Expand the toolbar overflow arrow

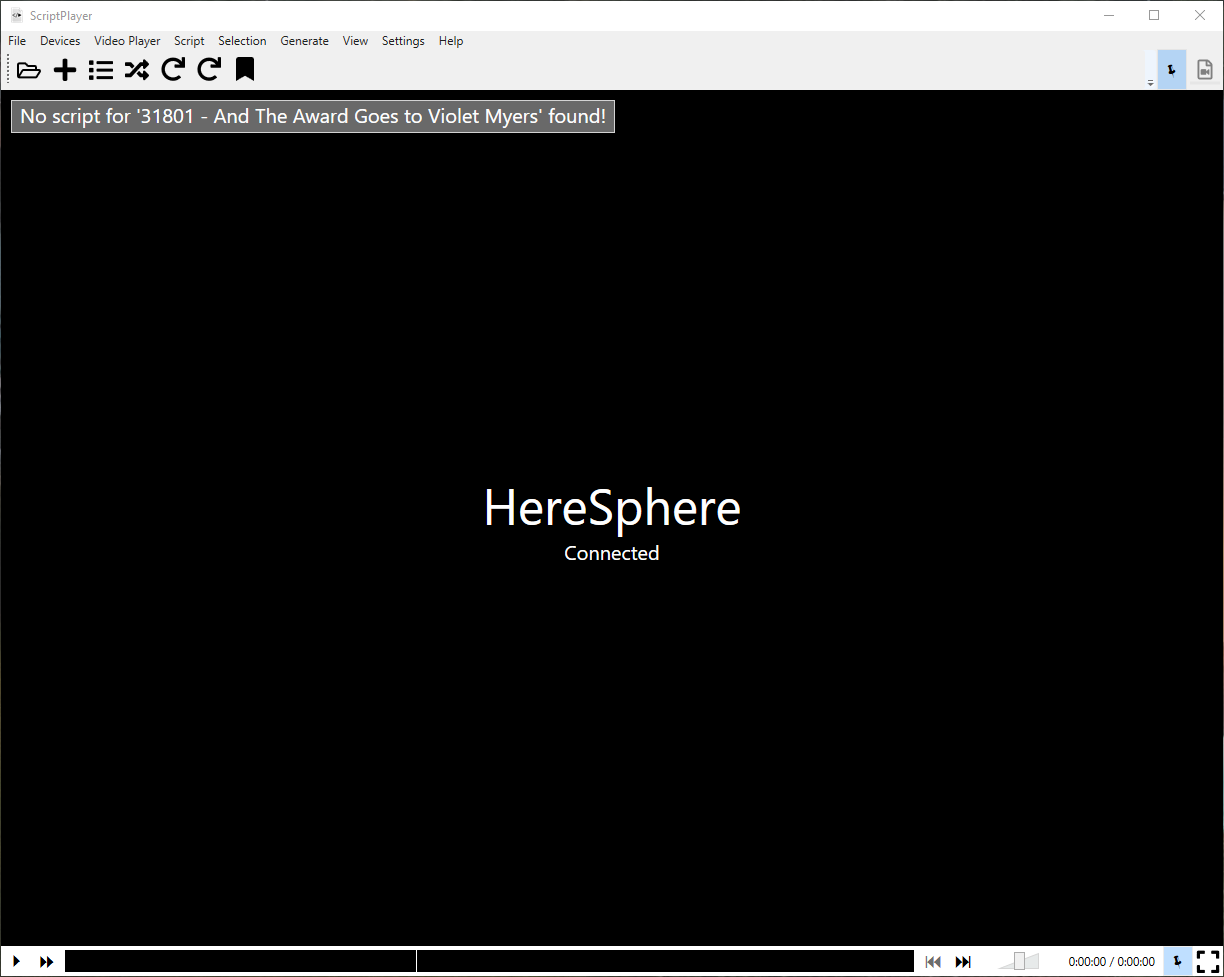coord(1150,84)
